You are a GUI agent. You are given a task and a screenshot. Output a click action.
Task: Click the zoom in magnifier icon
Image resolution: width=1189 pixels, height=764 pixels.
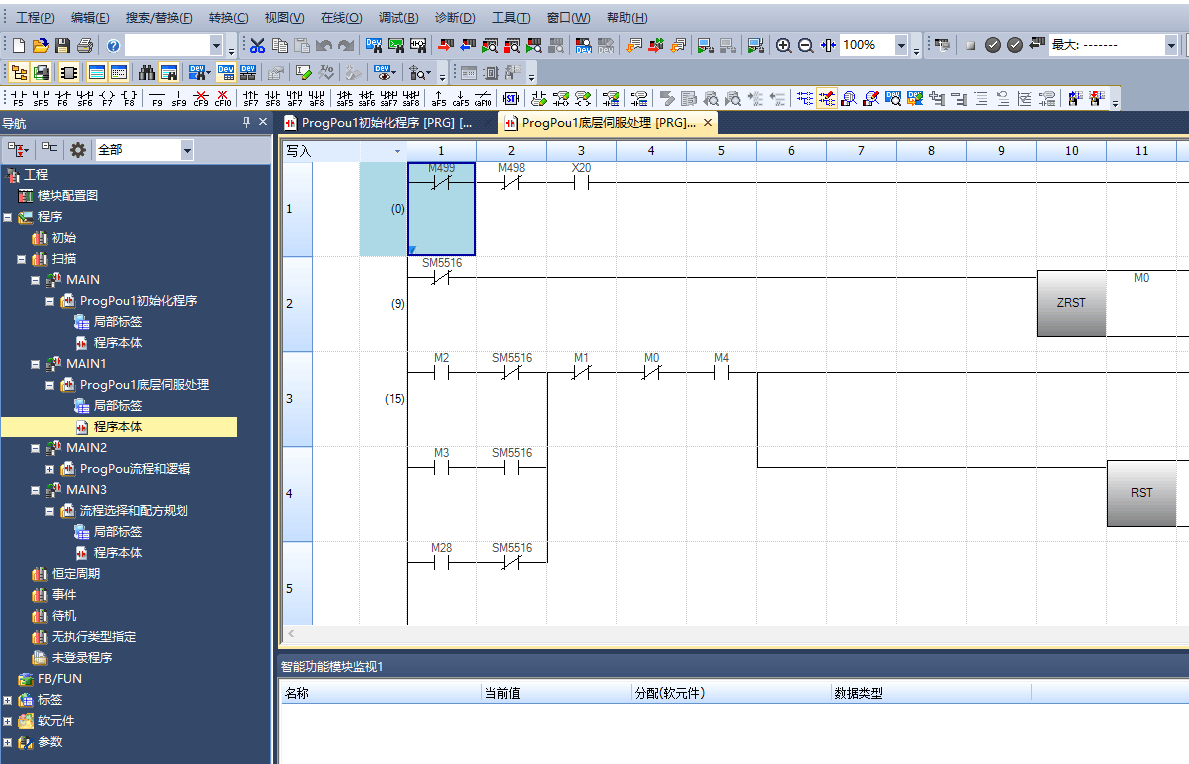pyautogui.click(x=784, y=46)
